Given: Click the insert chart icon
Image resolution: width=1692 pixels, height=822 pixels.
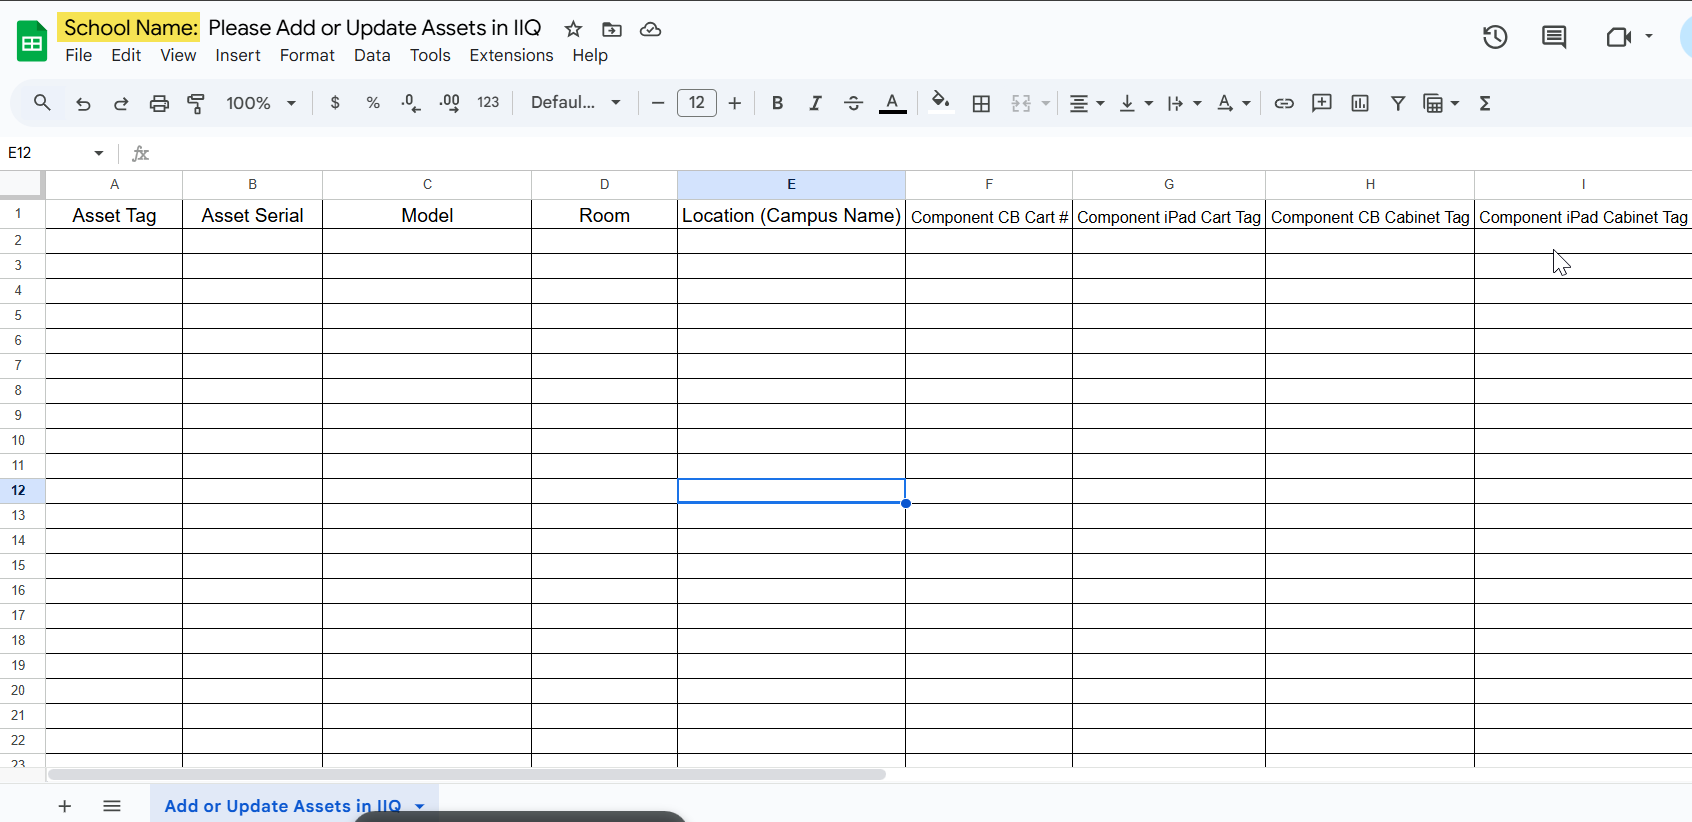Looking at the screenshot, I should (x=1360, y=103).
